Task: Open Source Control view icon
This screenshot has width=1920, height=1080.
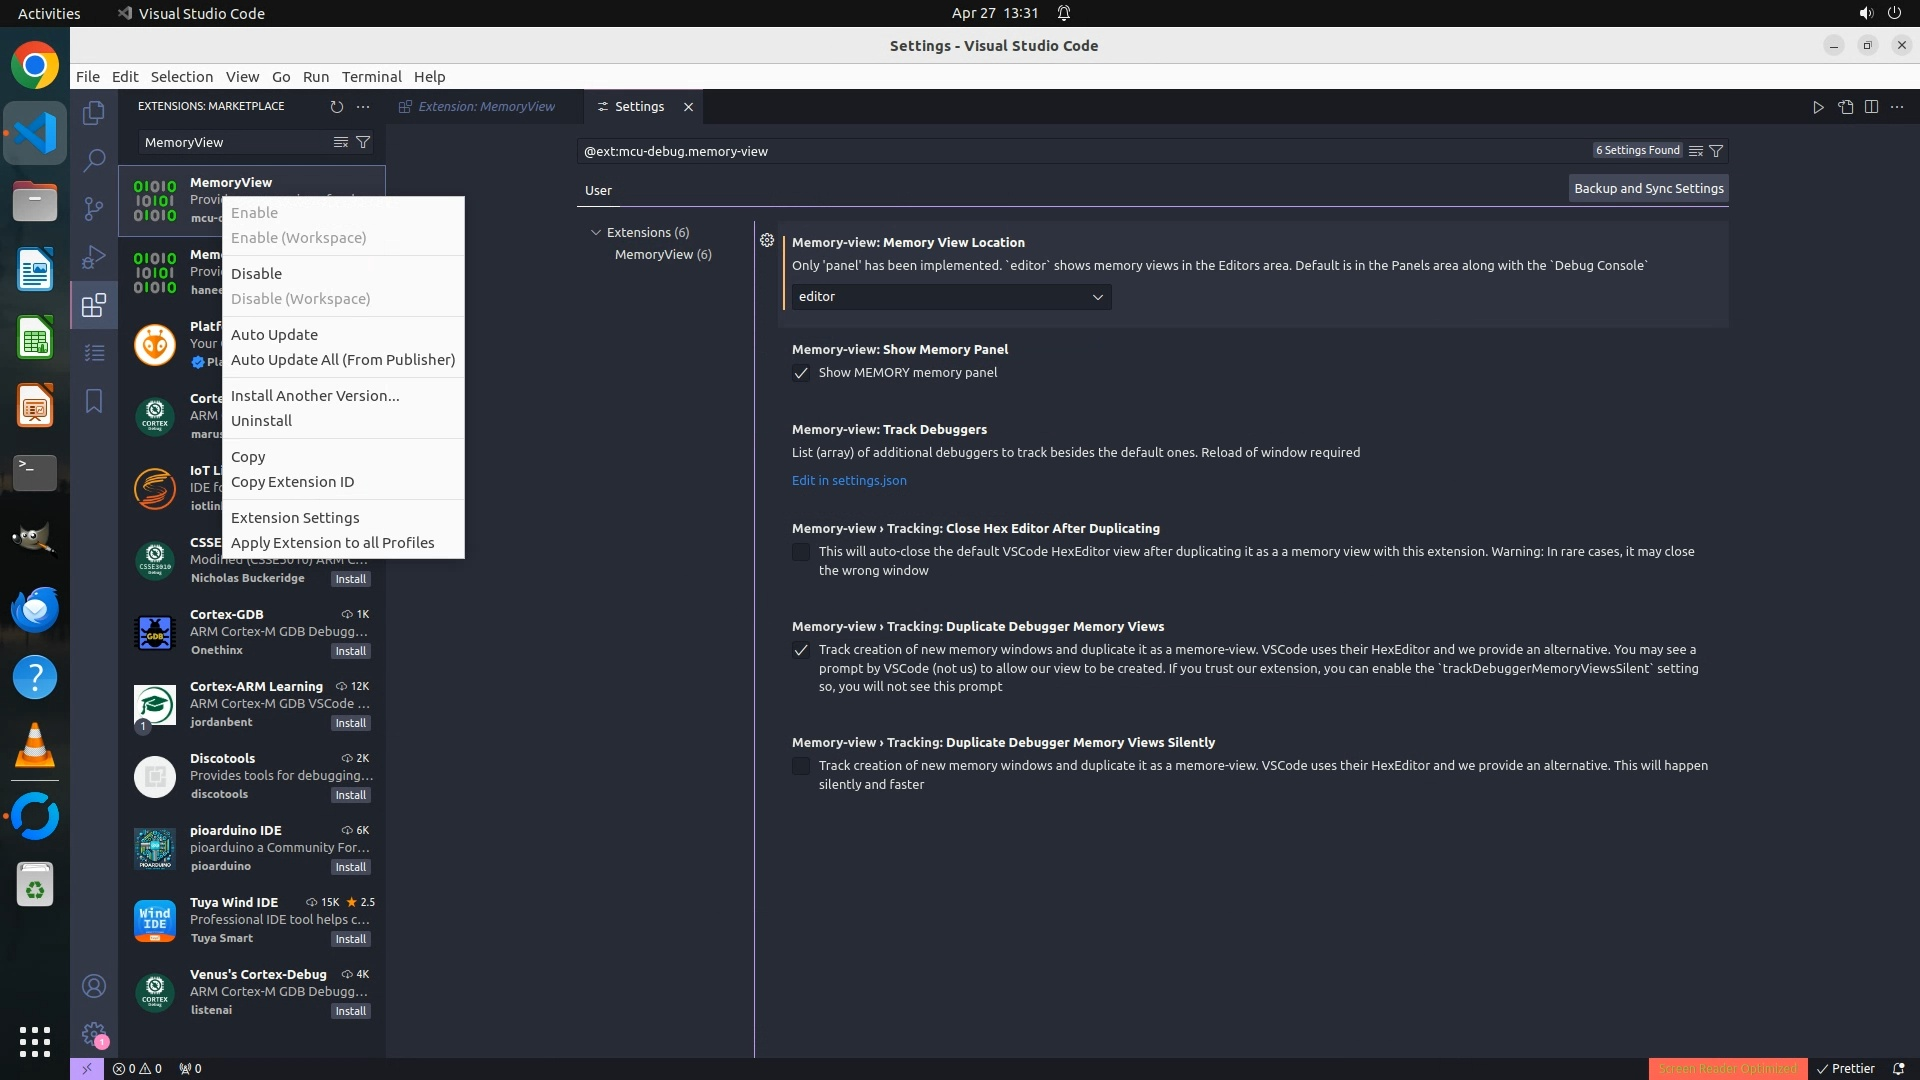Action: point(94,208)
